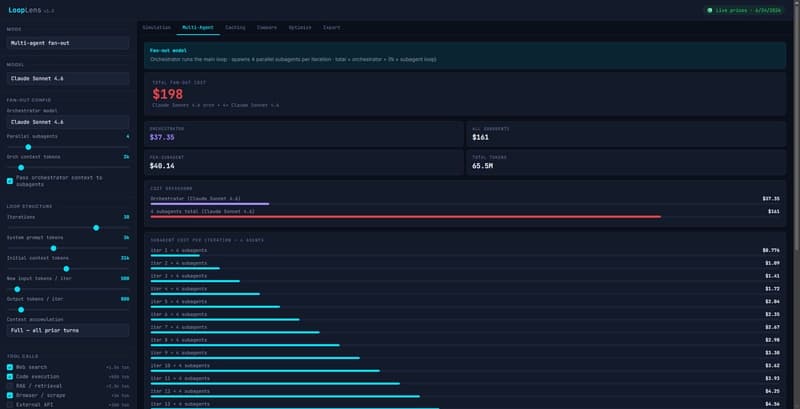Enable the External API tool call
The height and width of the screenshot is (409, 800).
(x=10, y=404)
